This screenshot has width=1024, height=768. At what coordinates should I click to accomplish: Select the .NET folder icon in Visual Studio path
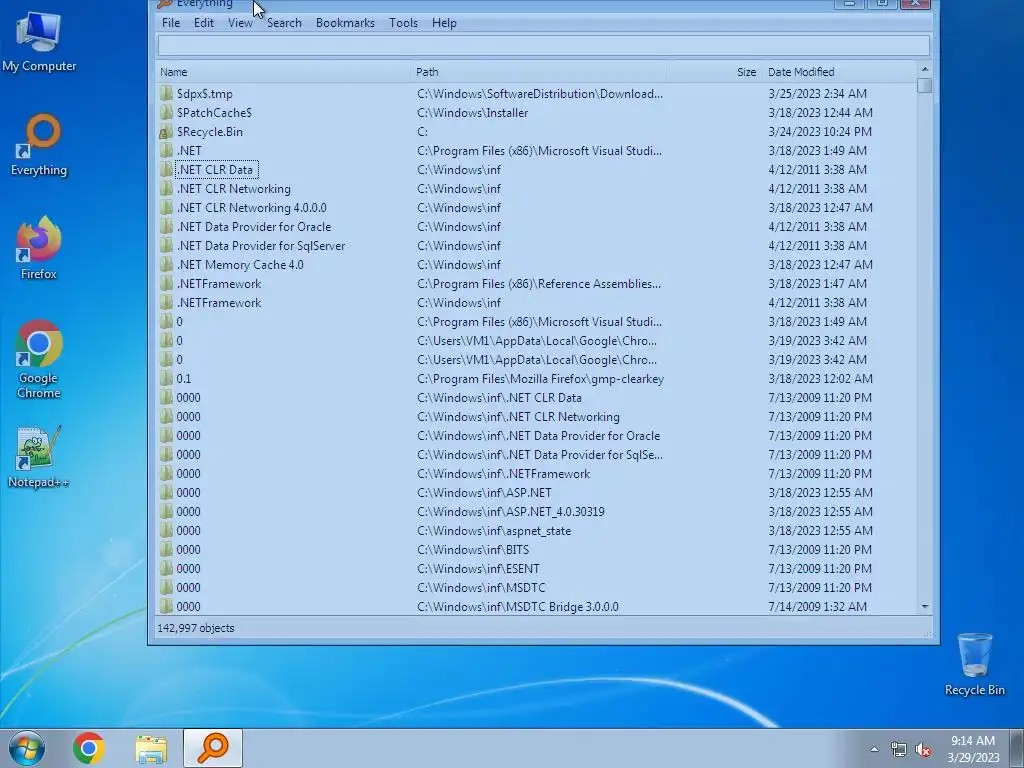166,150
